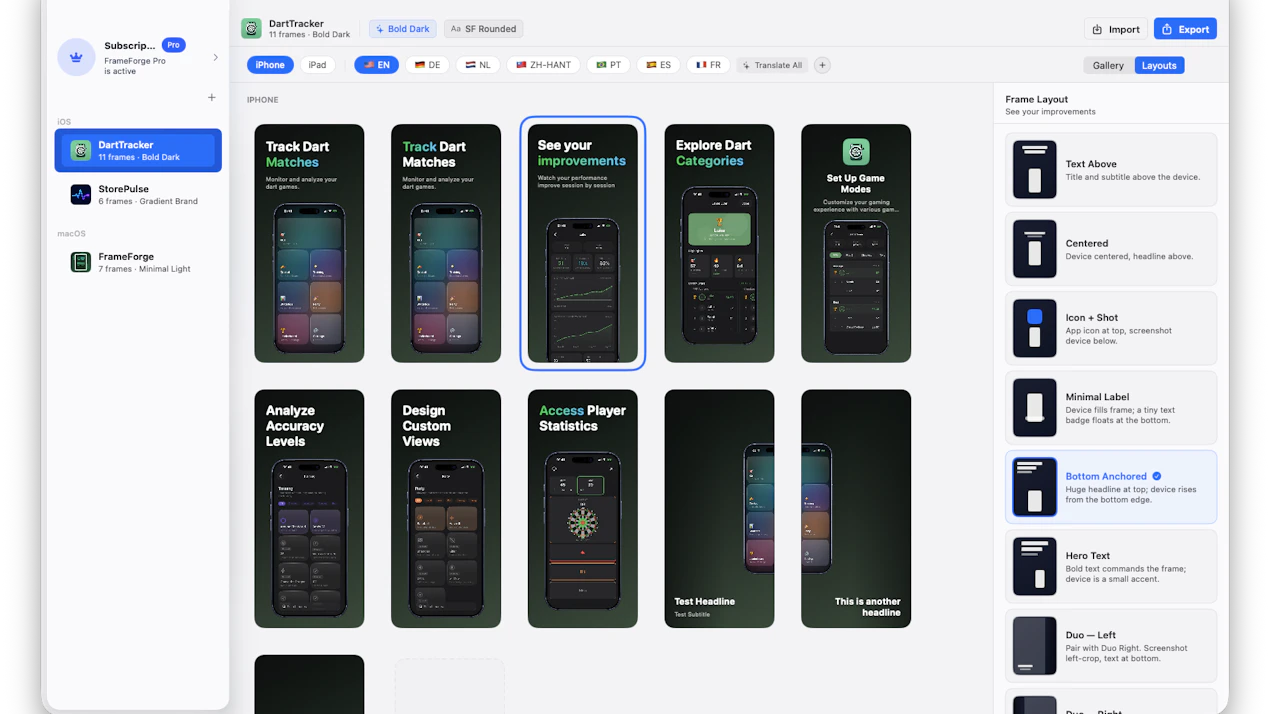Click Translate All
1270x714 pixels.
[773, 65]
